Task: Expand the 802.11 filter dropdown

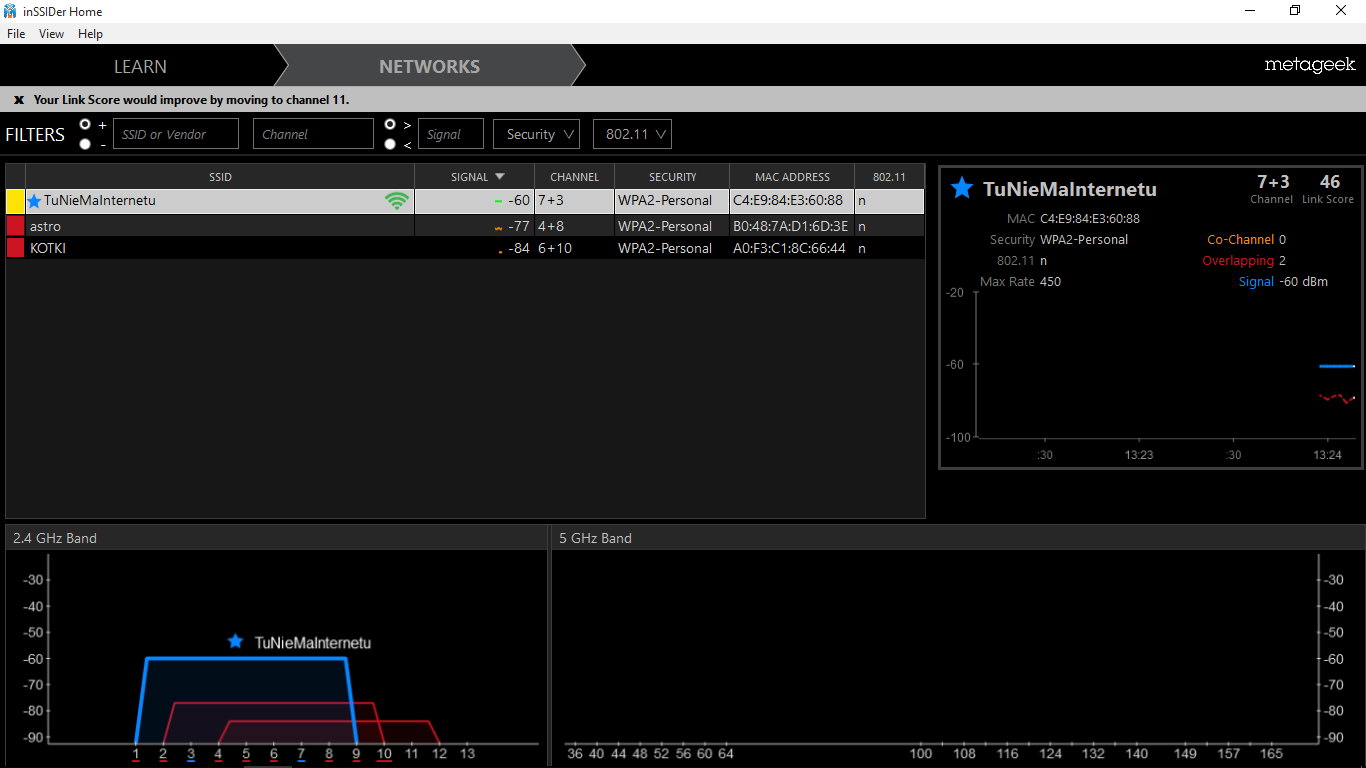Action: coord(632,134)
